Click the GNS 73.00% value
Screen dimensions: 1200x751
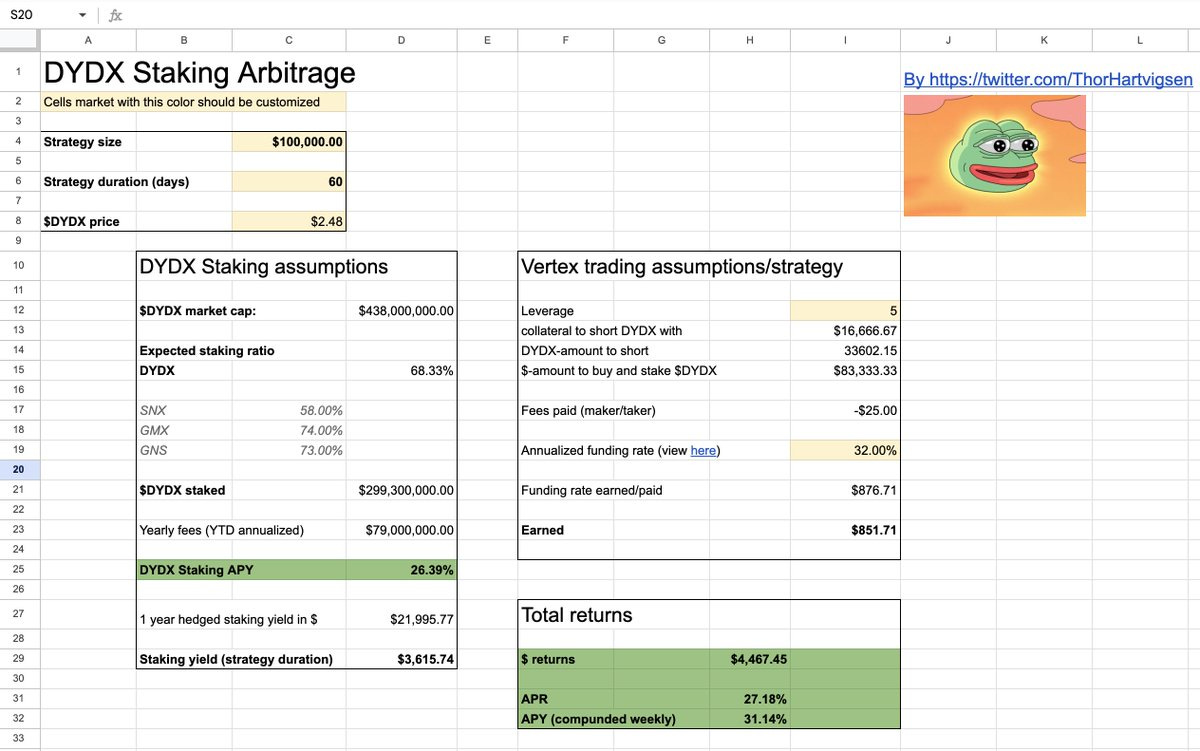(321, 451)
